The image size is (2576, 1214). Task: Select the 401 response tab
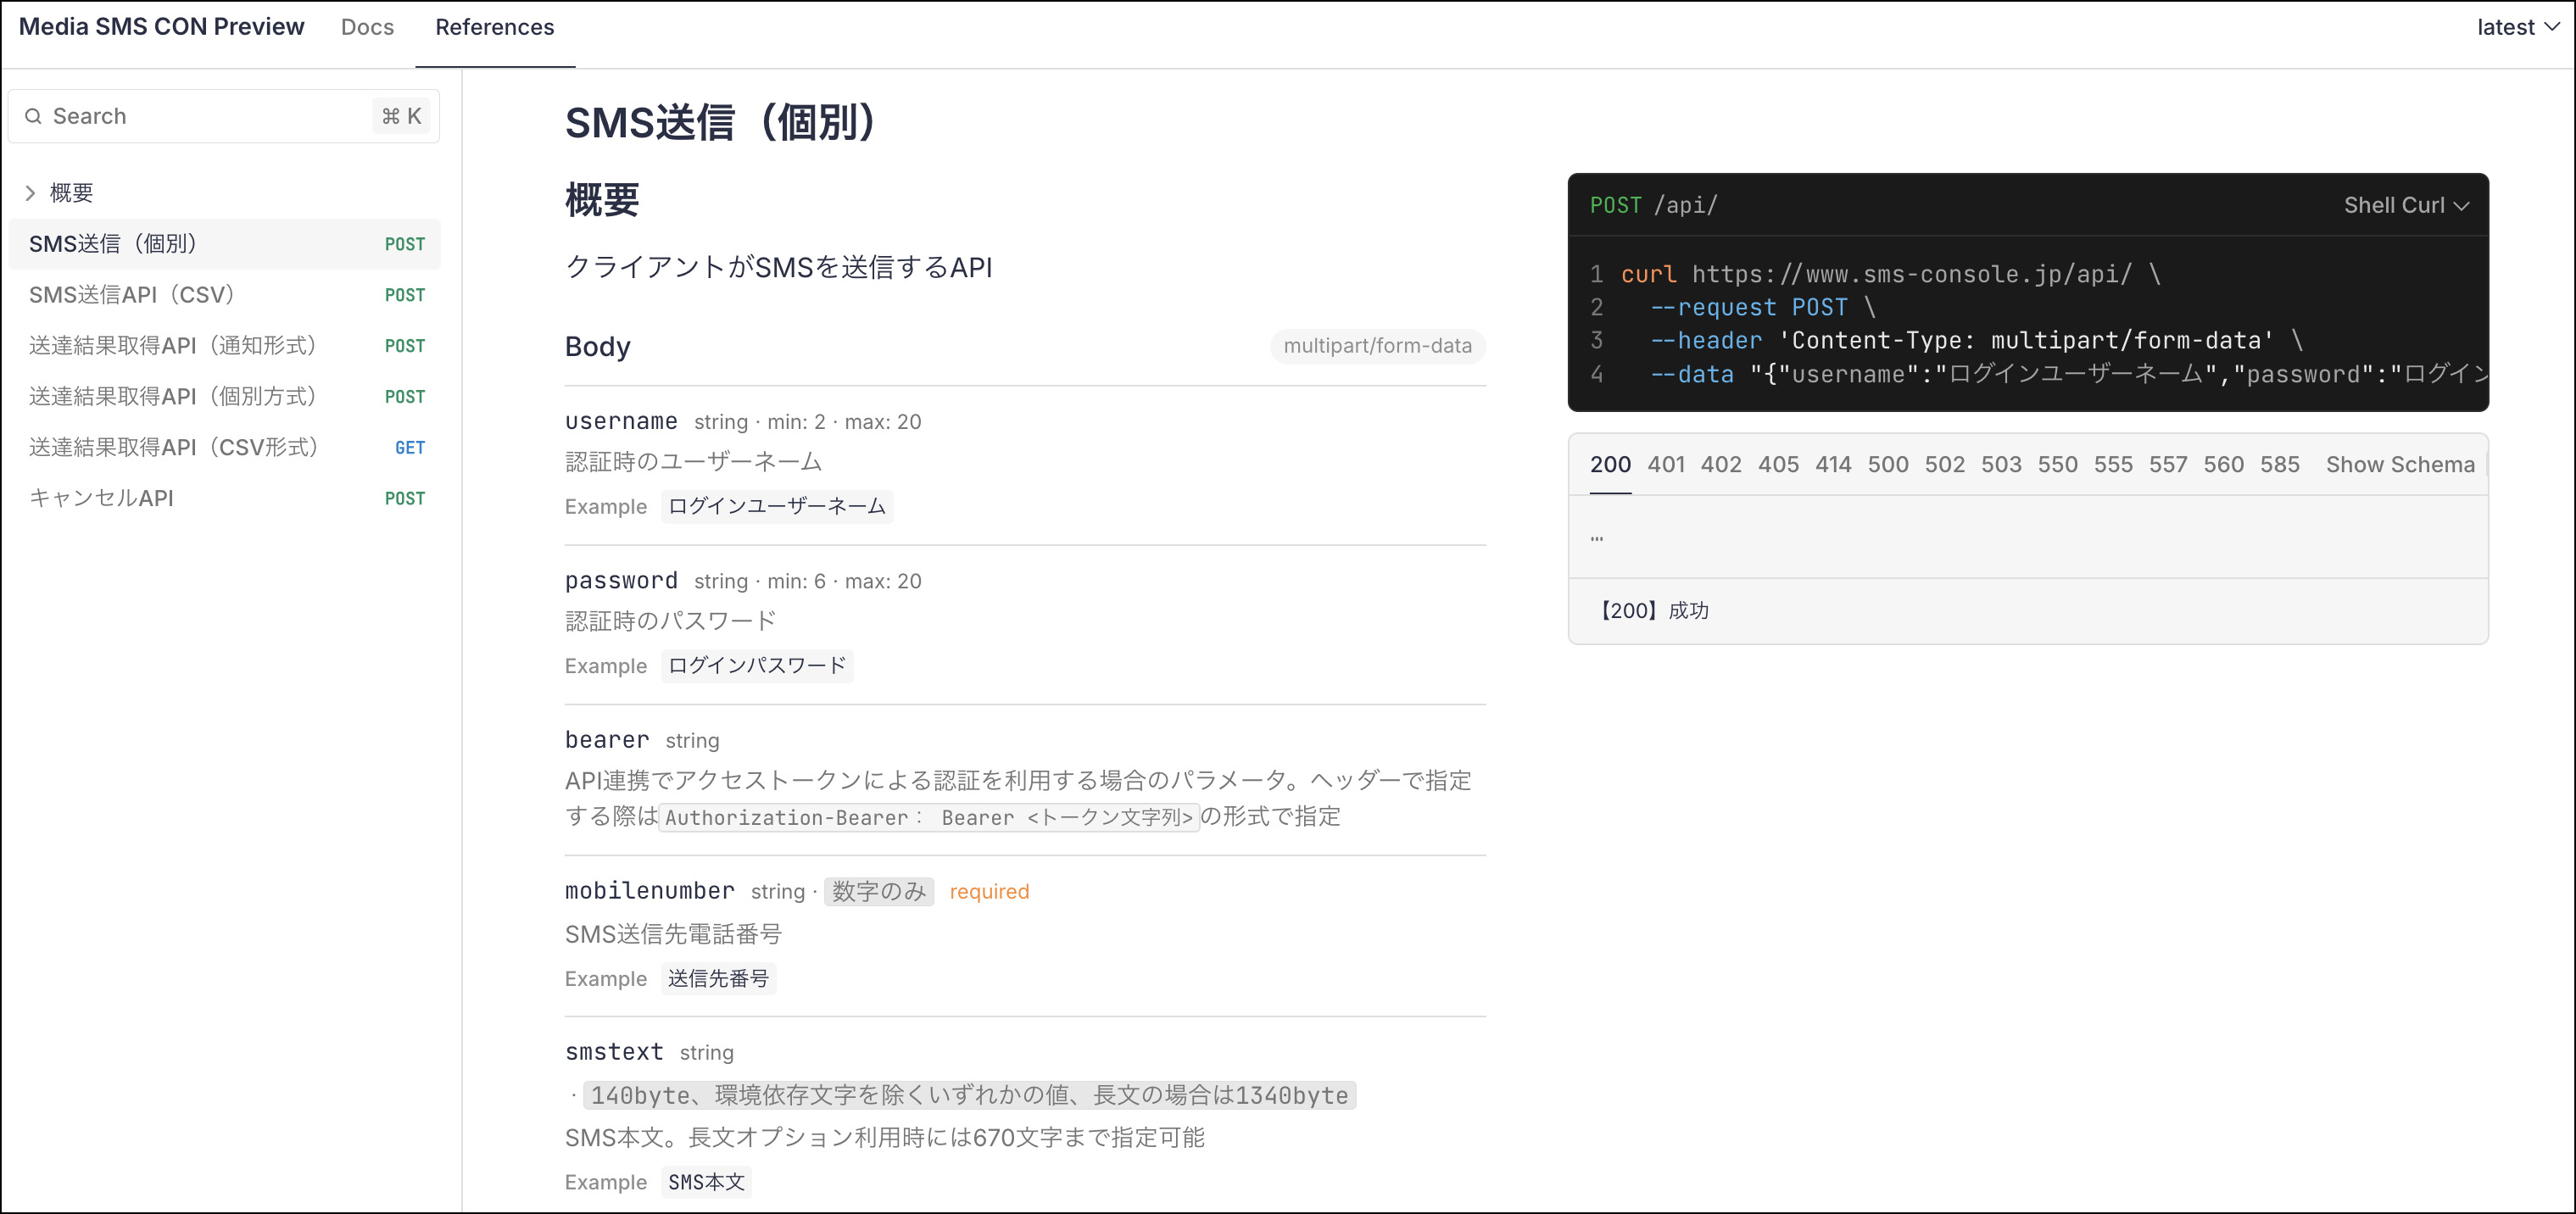[1666, 465]
